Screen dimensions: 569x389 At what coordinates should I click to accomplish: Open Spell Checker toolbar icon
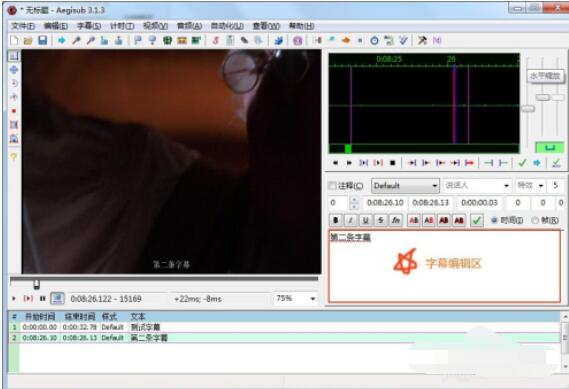(x=403, y=40)
